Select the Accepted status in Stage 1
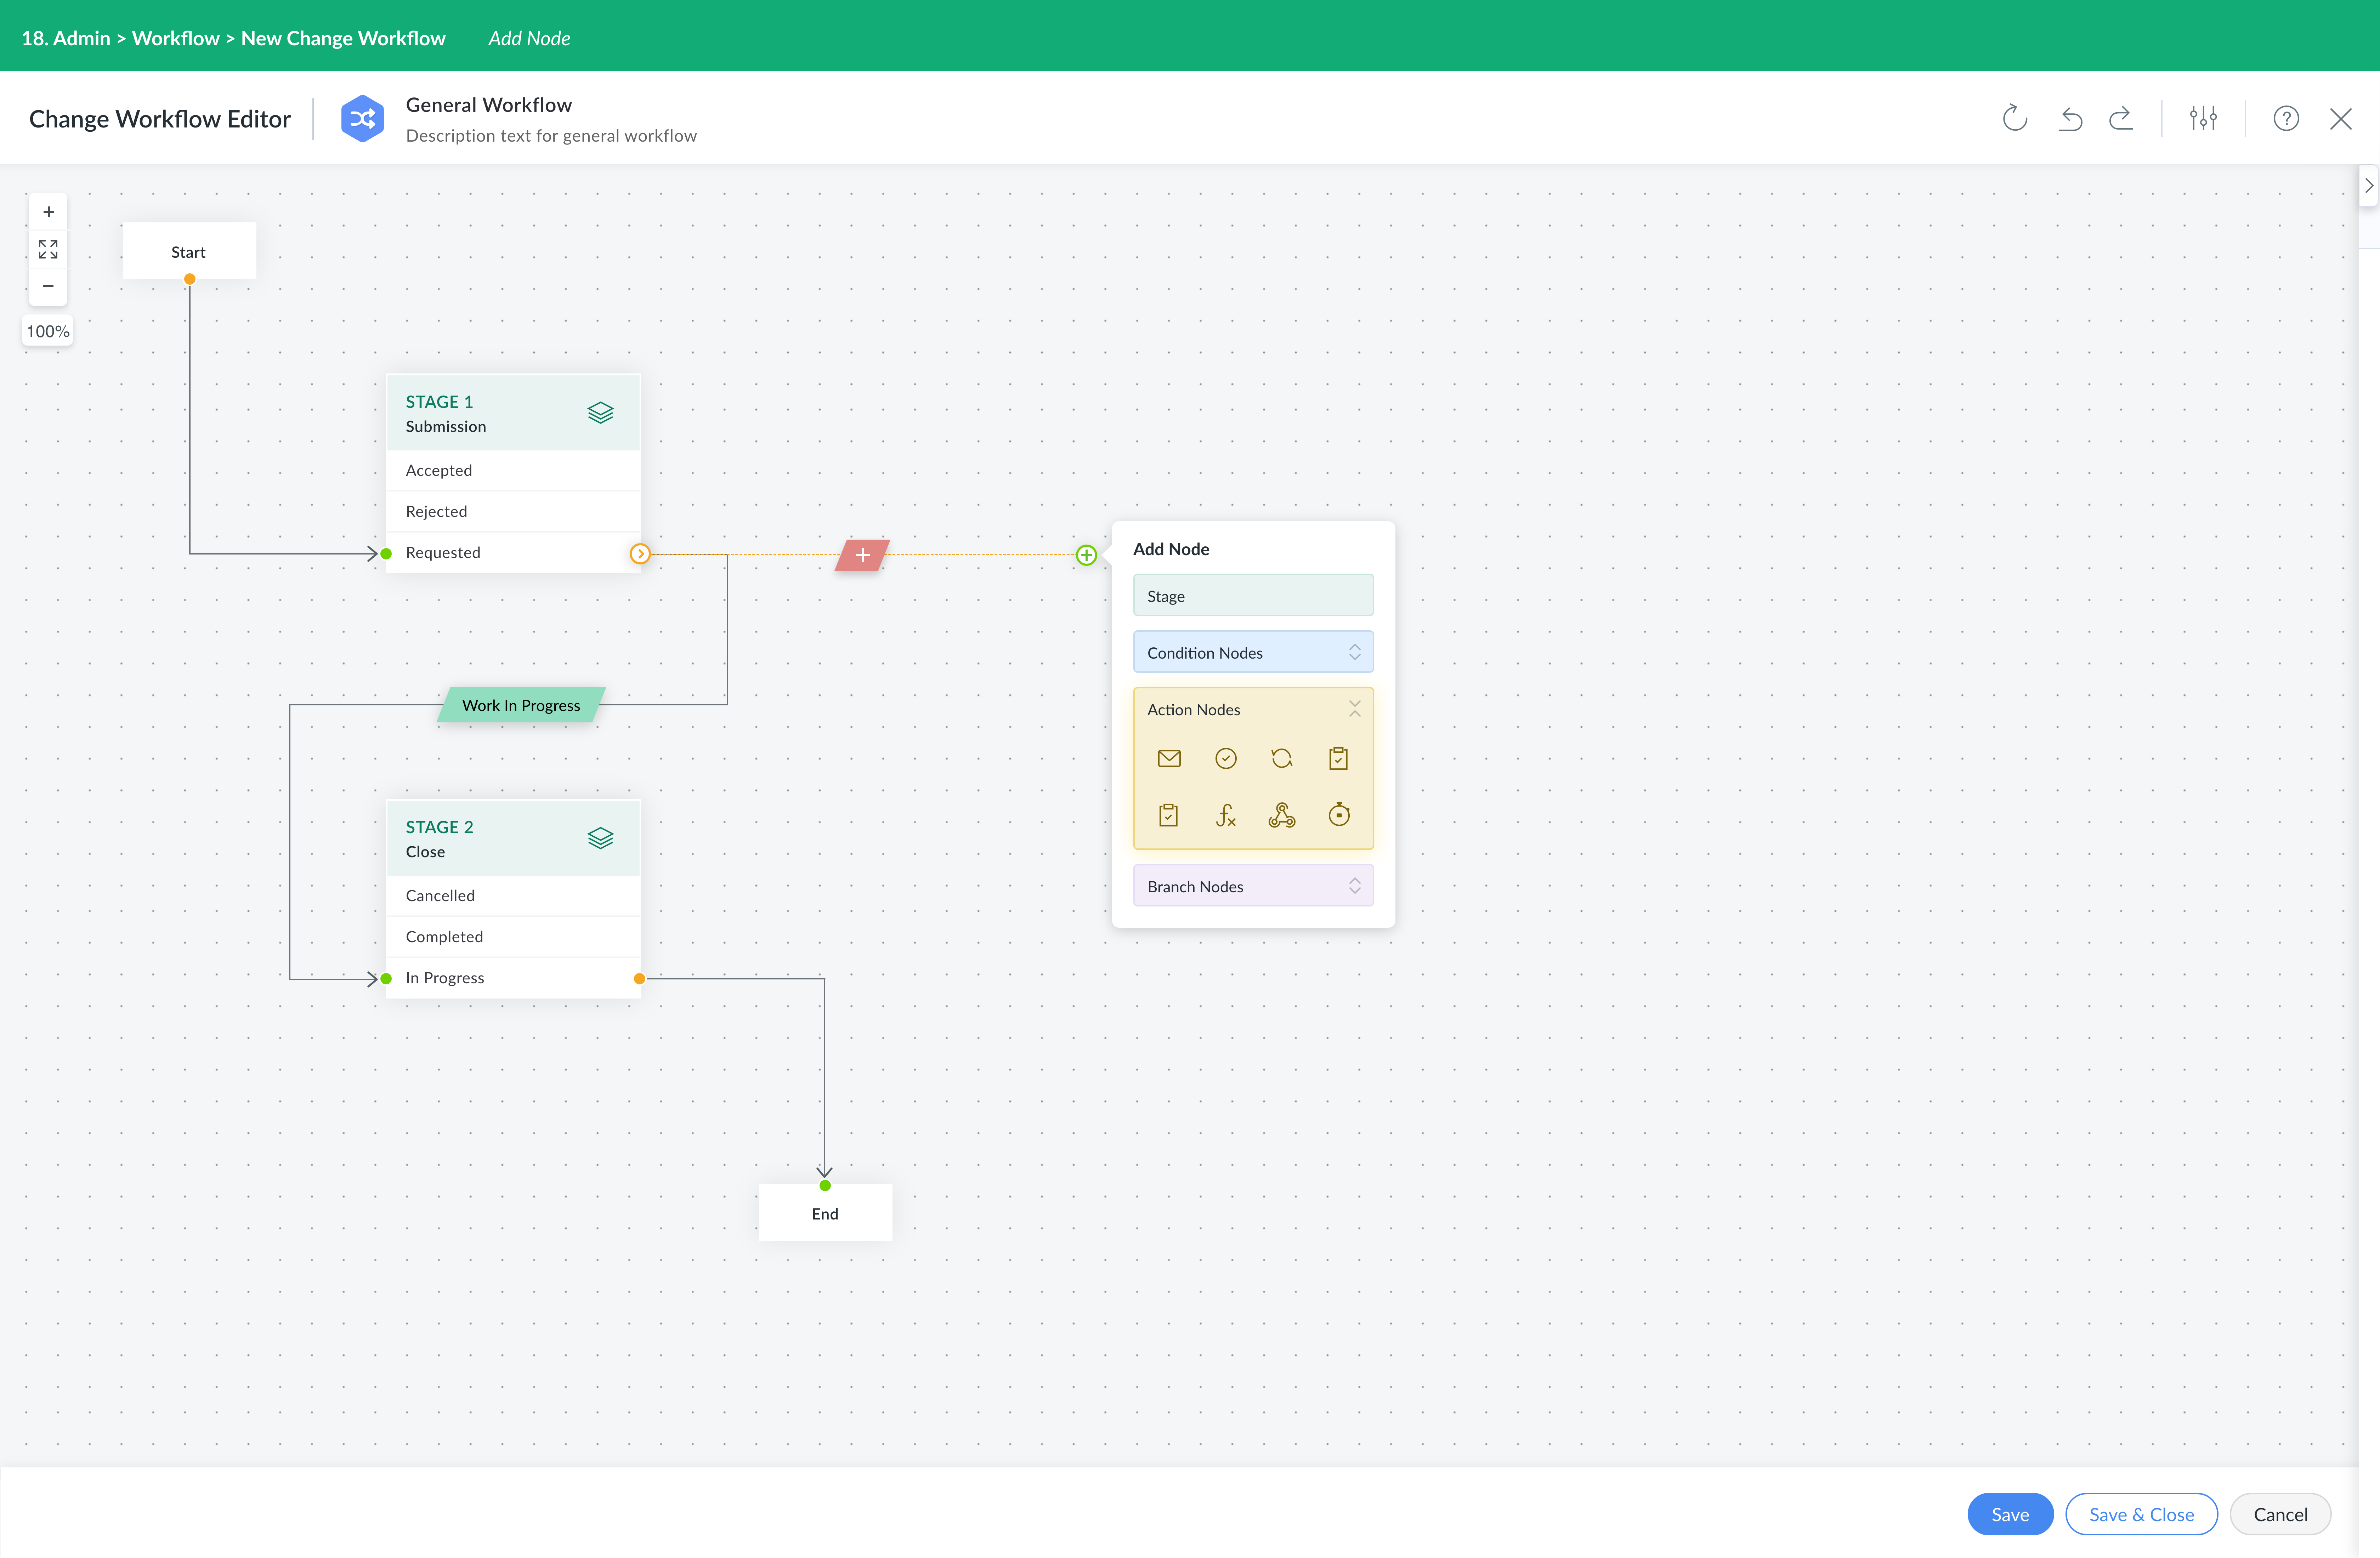This screenshot has width=2380, height=1558. click(x=513, y=470)
